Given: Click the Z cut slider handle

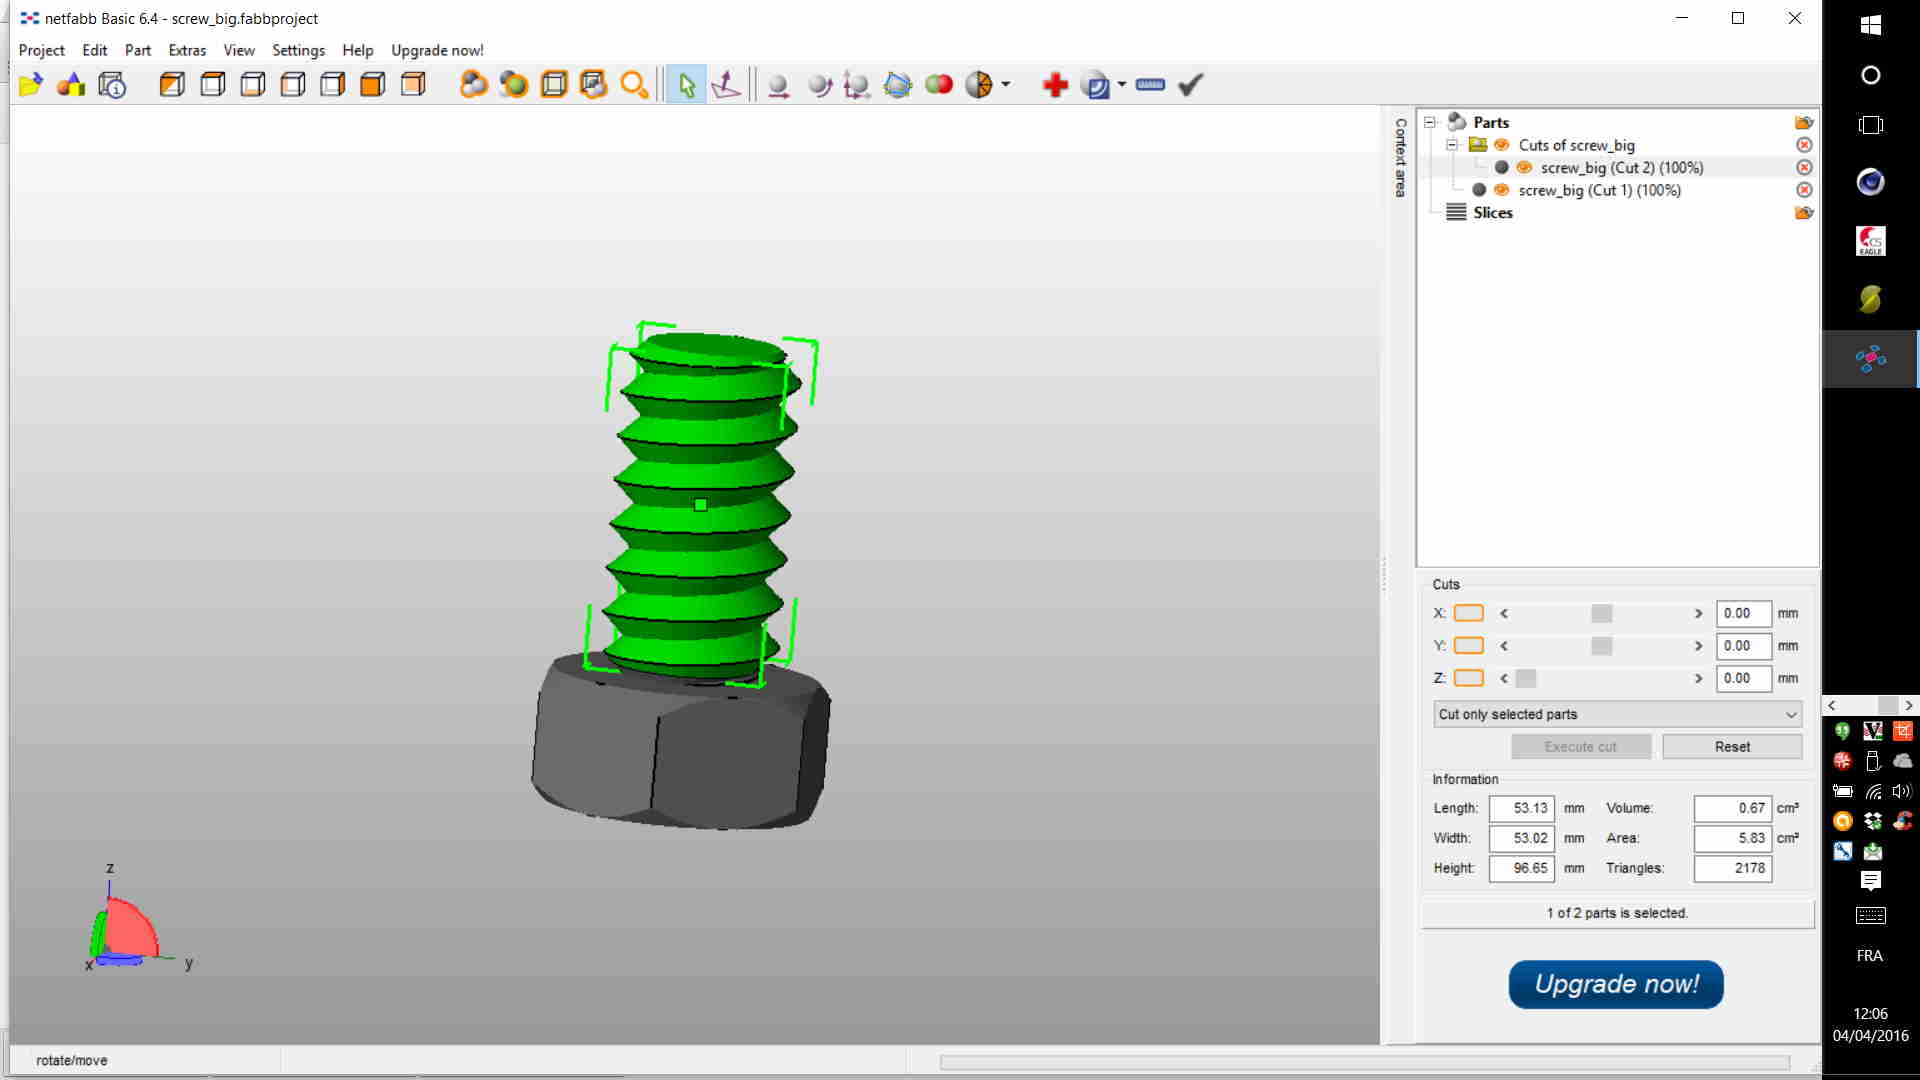Looking at the screenshot, I should pyautogui.click(x=1525, y=678).
